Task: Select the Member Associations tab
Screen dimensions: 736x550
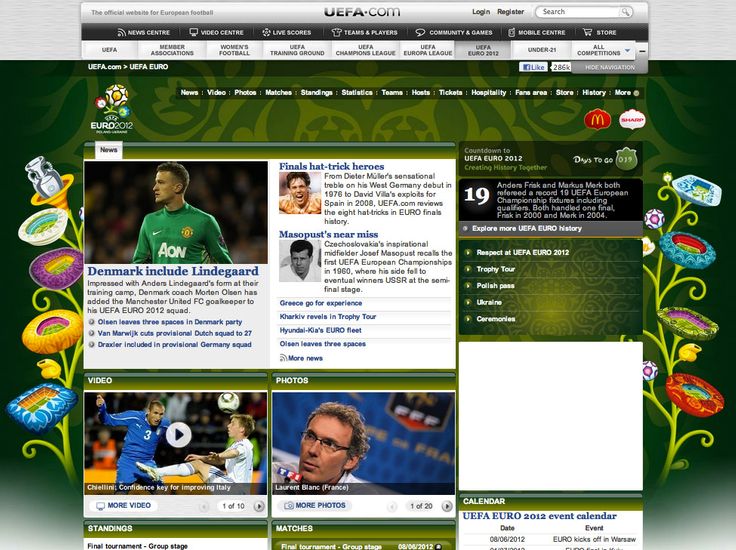Action: point(172,50)
